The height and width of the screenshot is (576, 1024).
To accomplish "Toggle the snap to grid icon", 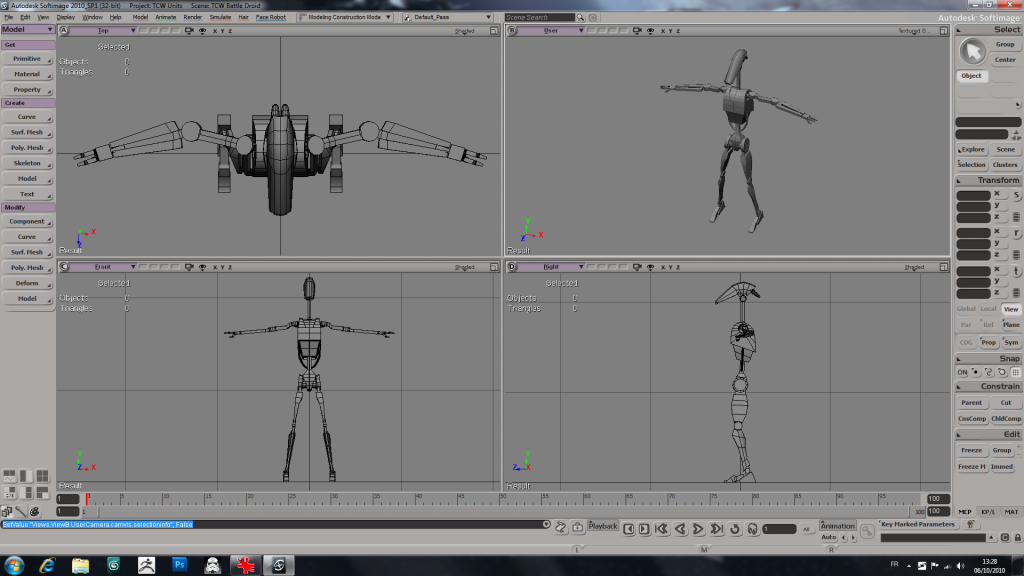I will click(1016, 372).
